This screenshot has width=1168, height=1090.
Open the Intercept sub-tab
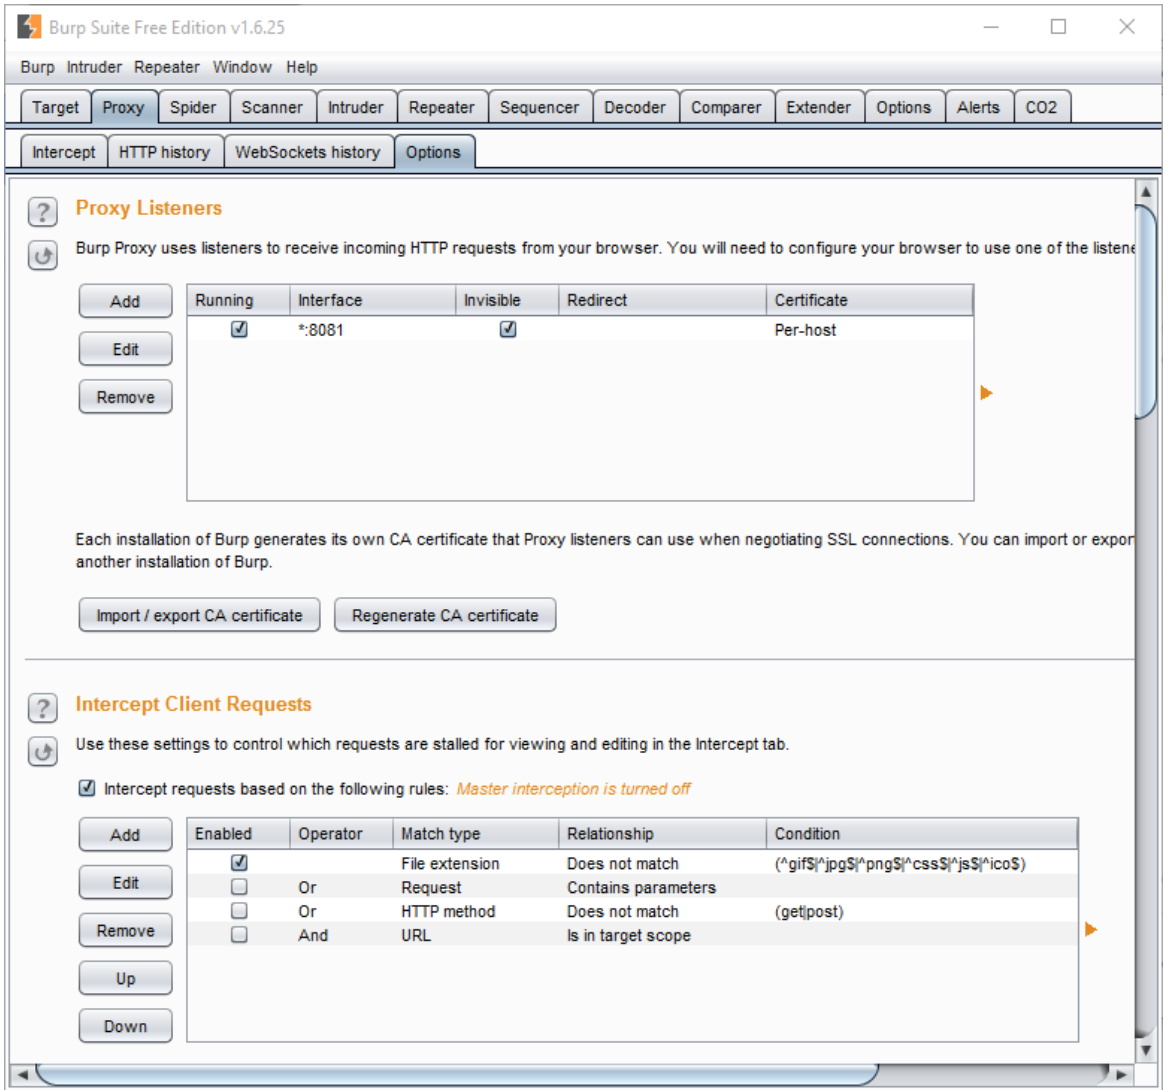63,152
